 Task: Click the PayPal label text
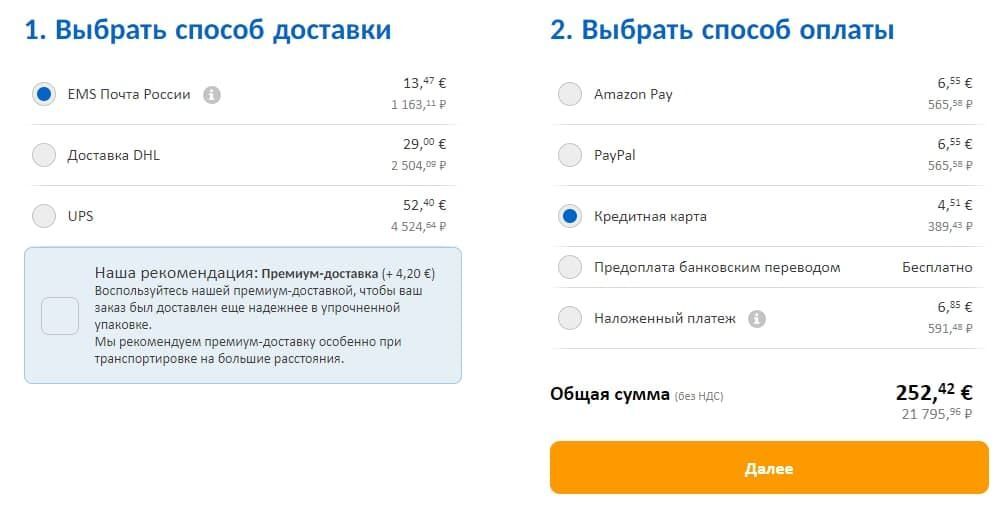coord(614,155)
